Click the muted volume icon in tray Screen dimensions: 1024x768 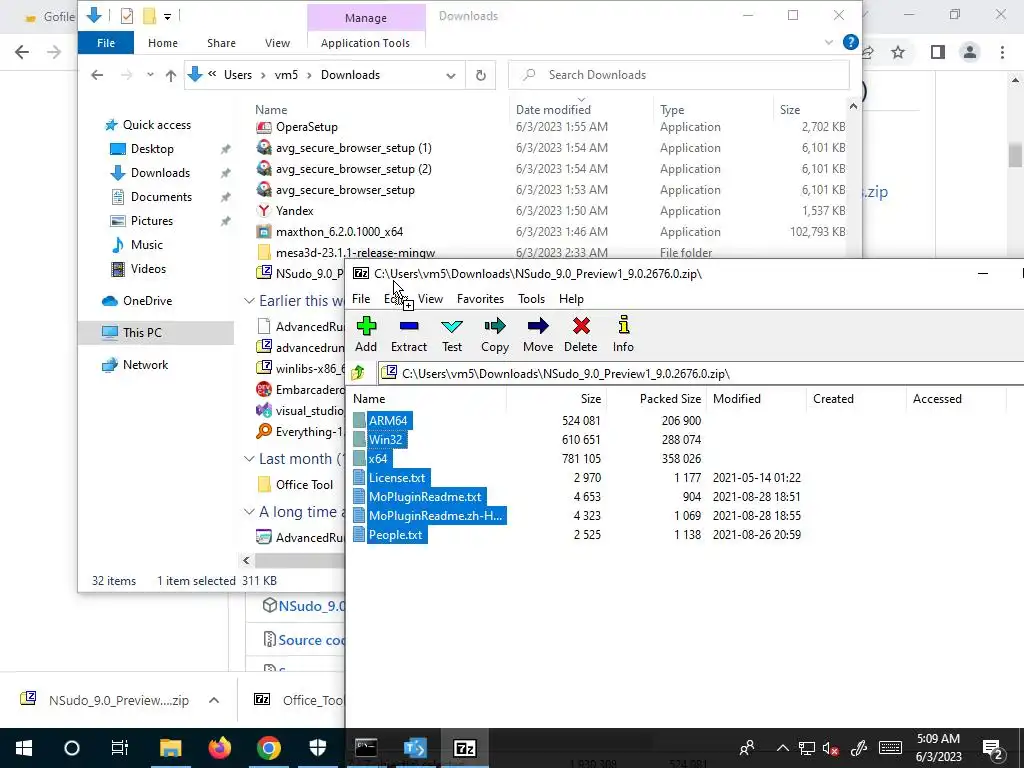pos(831,748)
